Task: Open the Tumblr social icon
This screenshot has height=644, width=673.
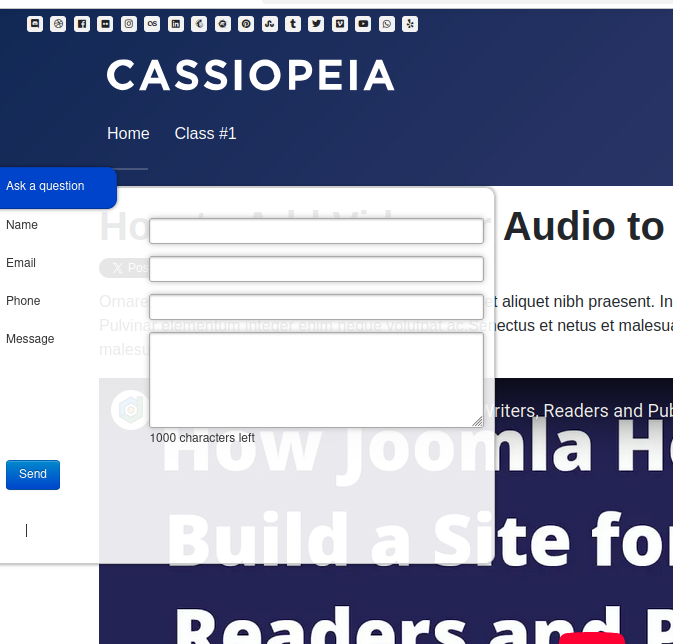Action: point(293,24)
